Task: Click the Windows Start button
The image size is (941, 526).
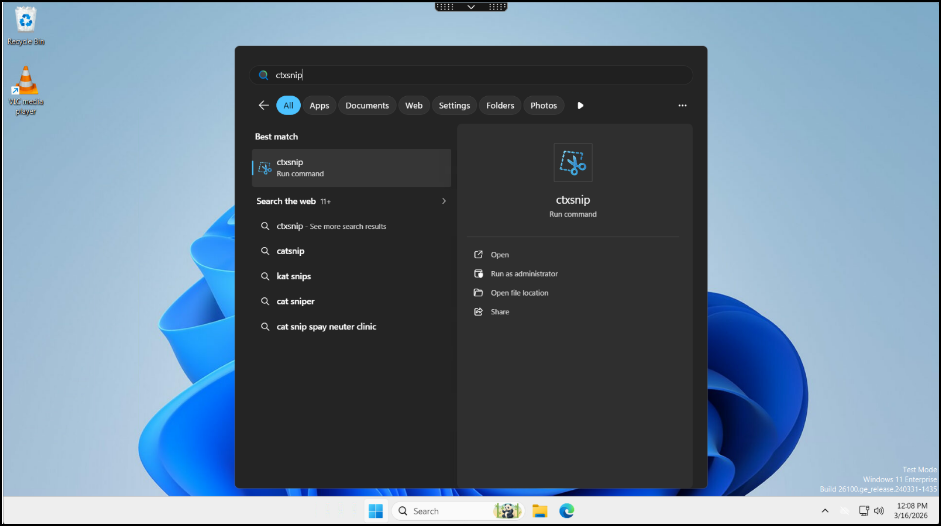Action: [x=375, y=511]
